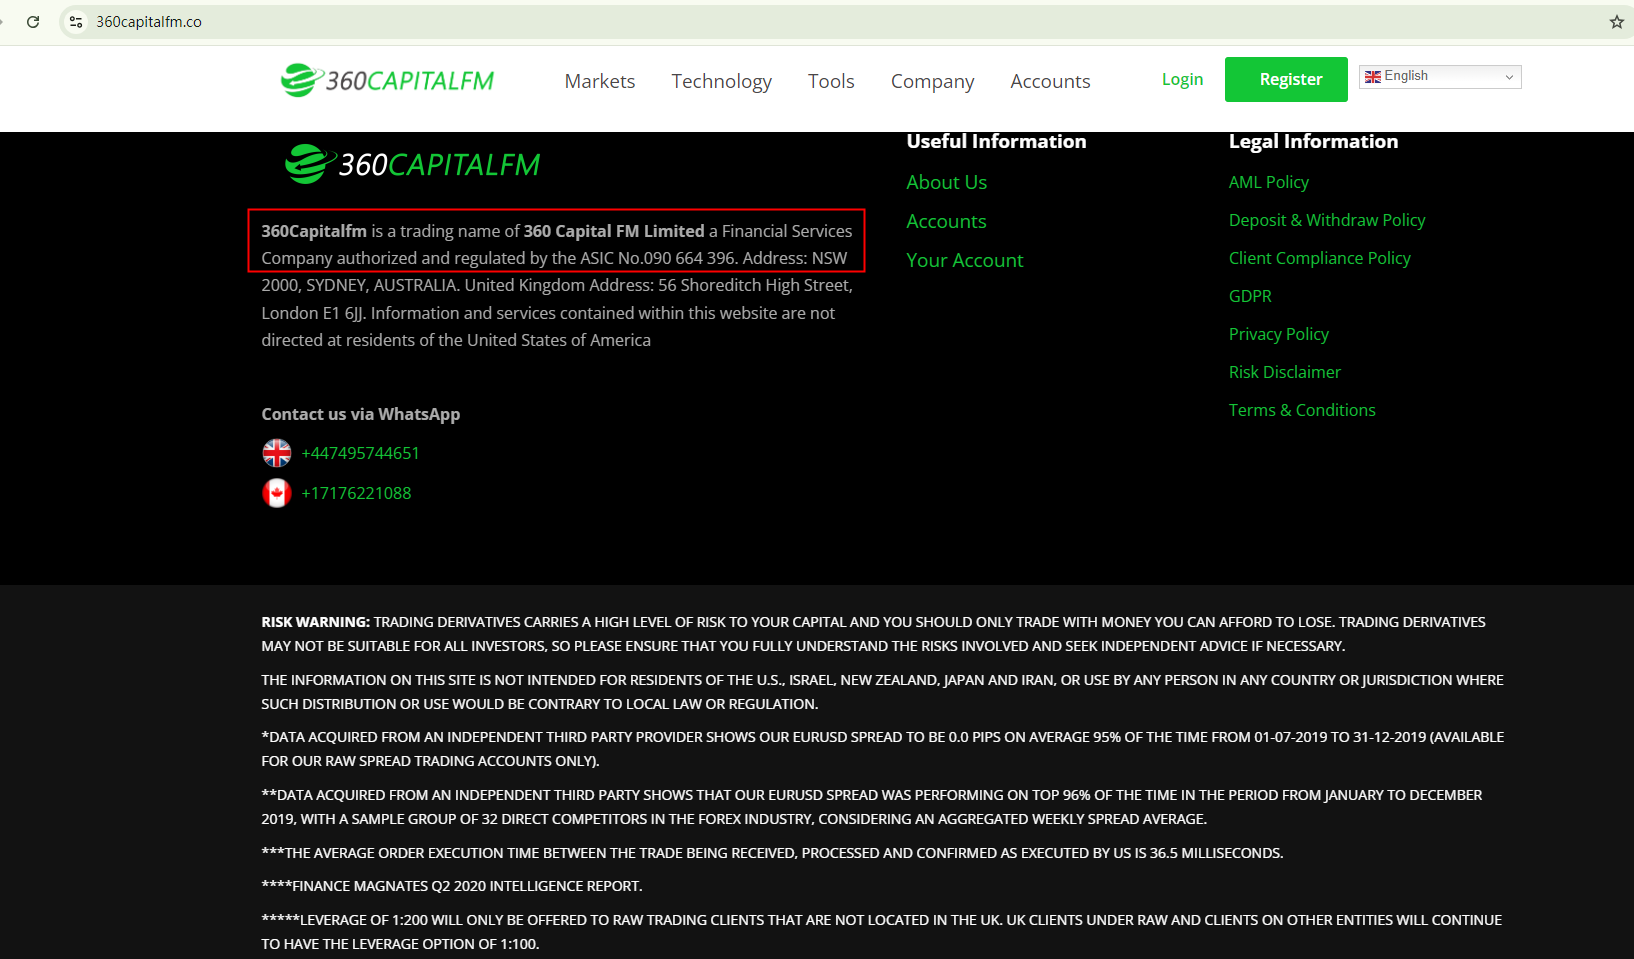
Task: Open the Accounts menu in header
Action: click(1049, 81)
